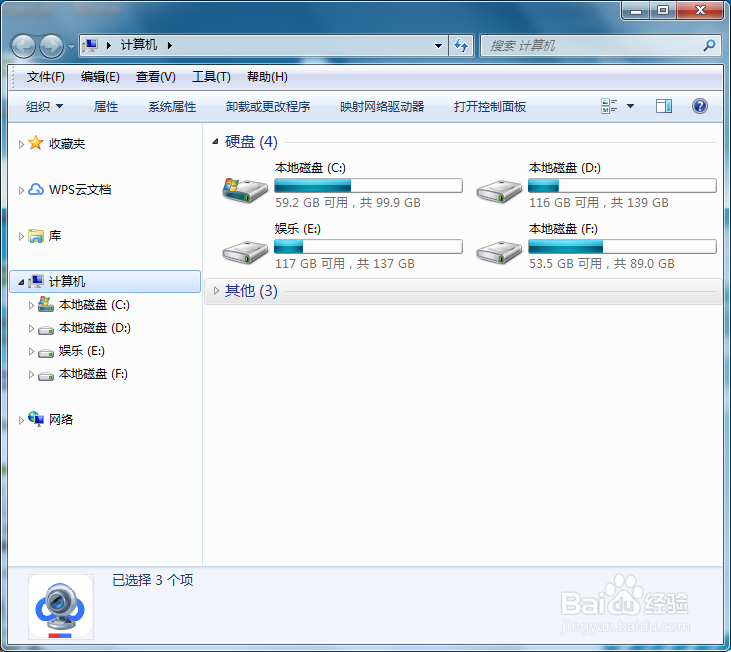Toggle the preview pane icon
Image resolution: width=731 pixels, height=652 pixels.
tap(664, 106)
